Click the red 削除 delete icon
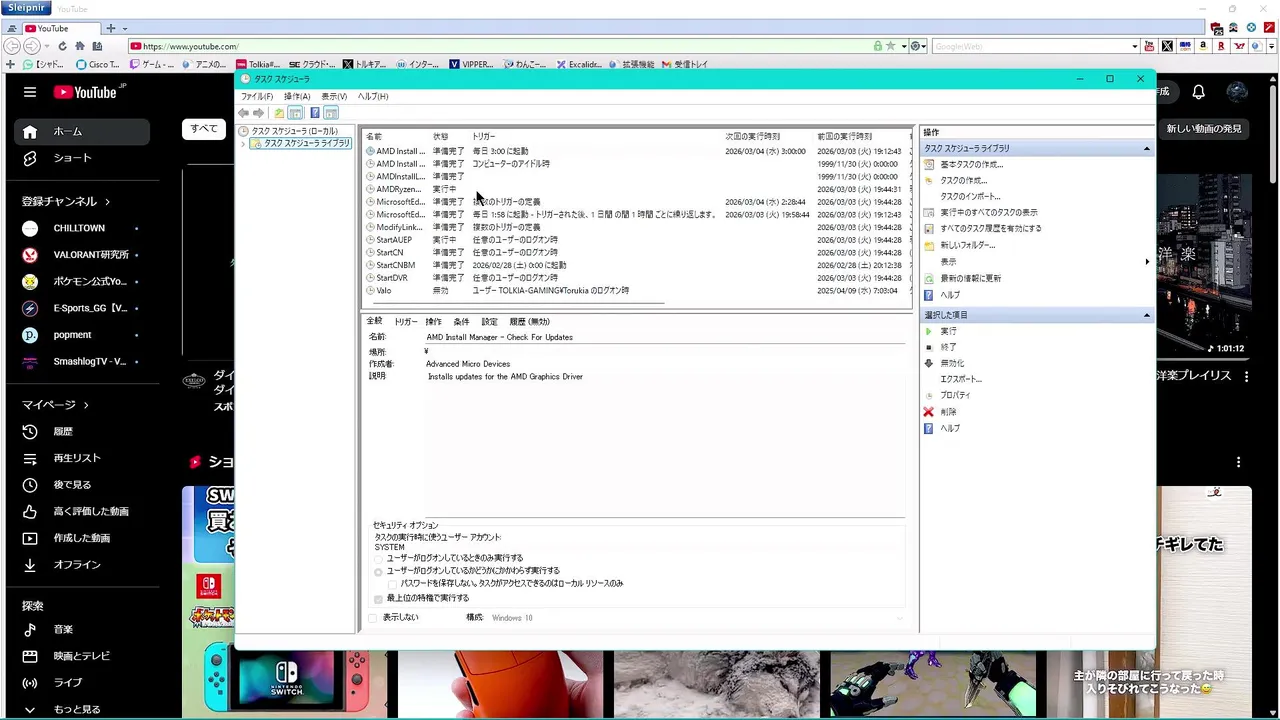Image resolution: width=1280 pixels, height=720 pixels. click(x=929, y=412)
